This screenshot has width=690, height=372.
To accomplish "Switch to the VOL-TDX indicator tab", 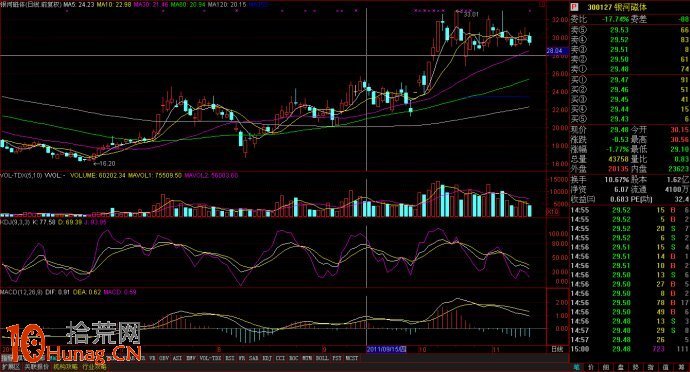I will click(210, 358).
